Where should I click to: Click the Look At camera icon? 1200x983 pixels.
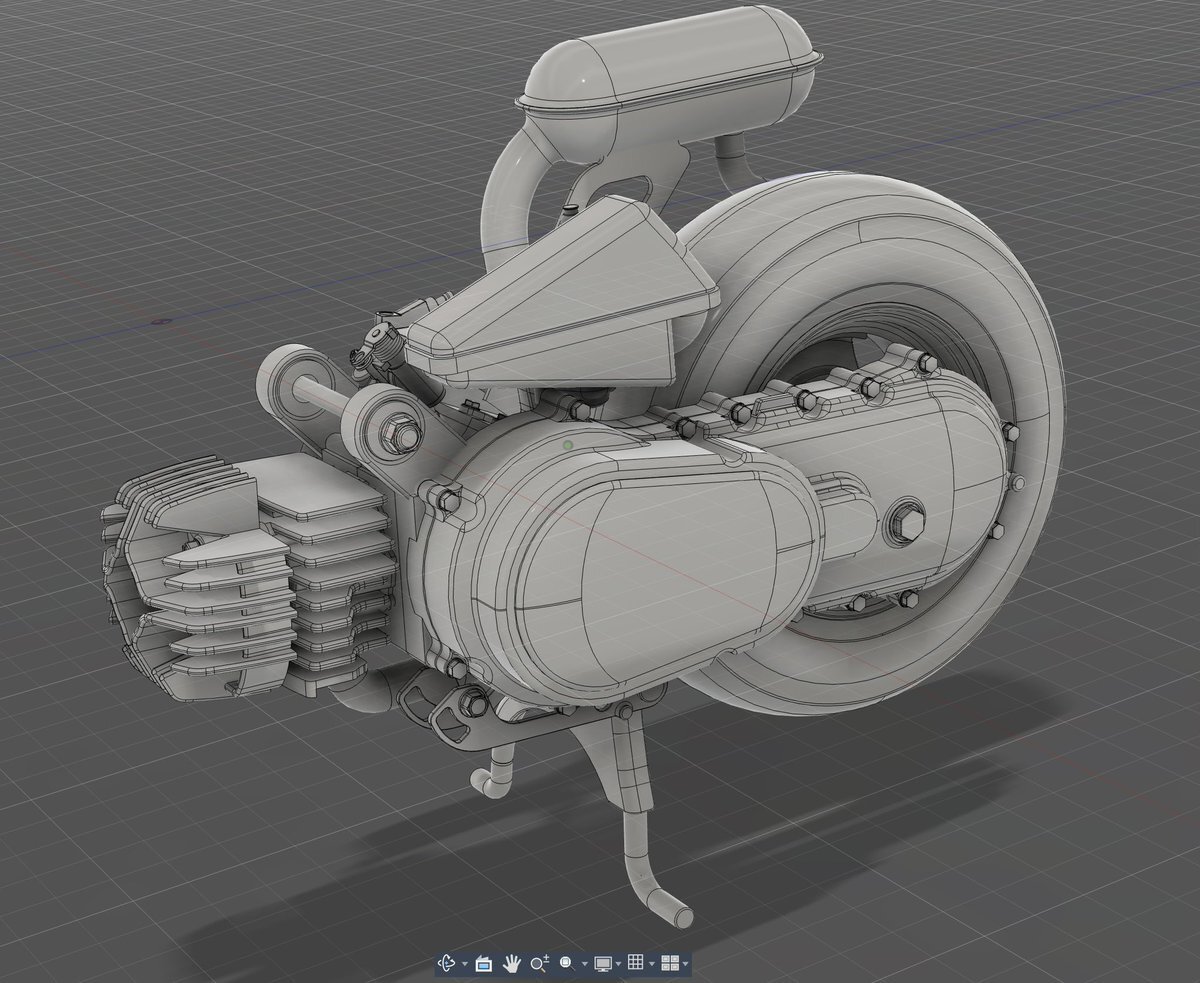click(483, 963)
